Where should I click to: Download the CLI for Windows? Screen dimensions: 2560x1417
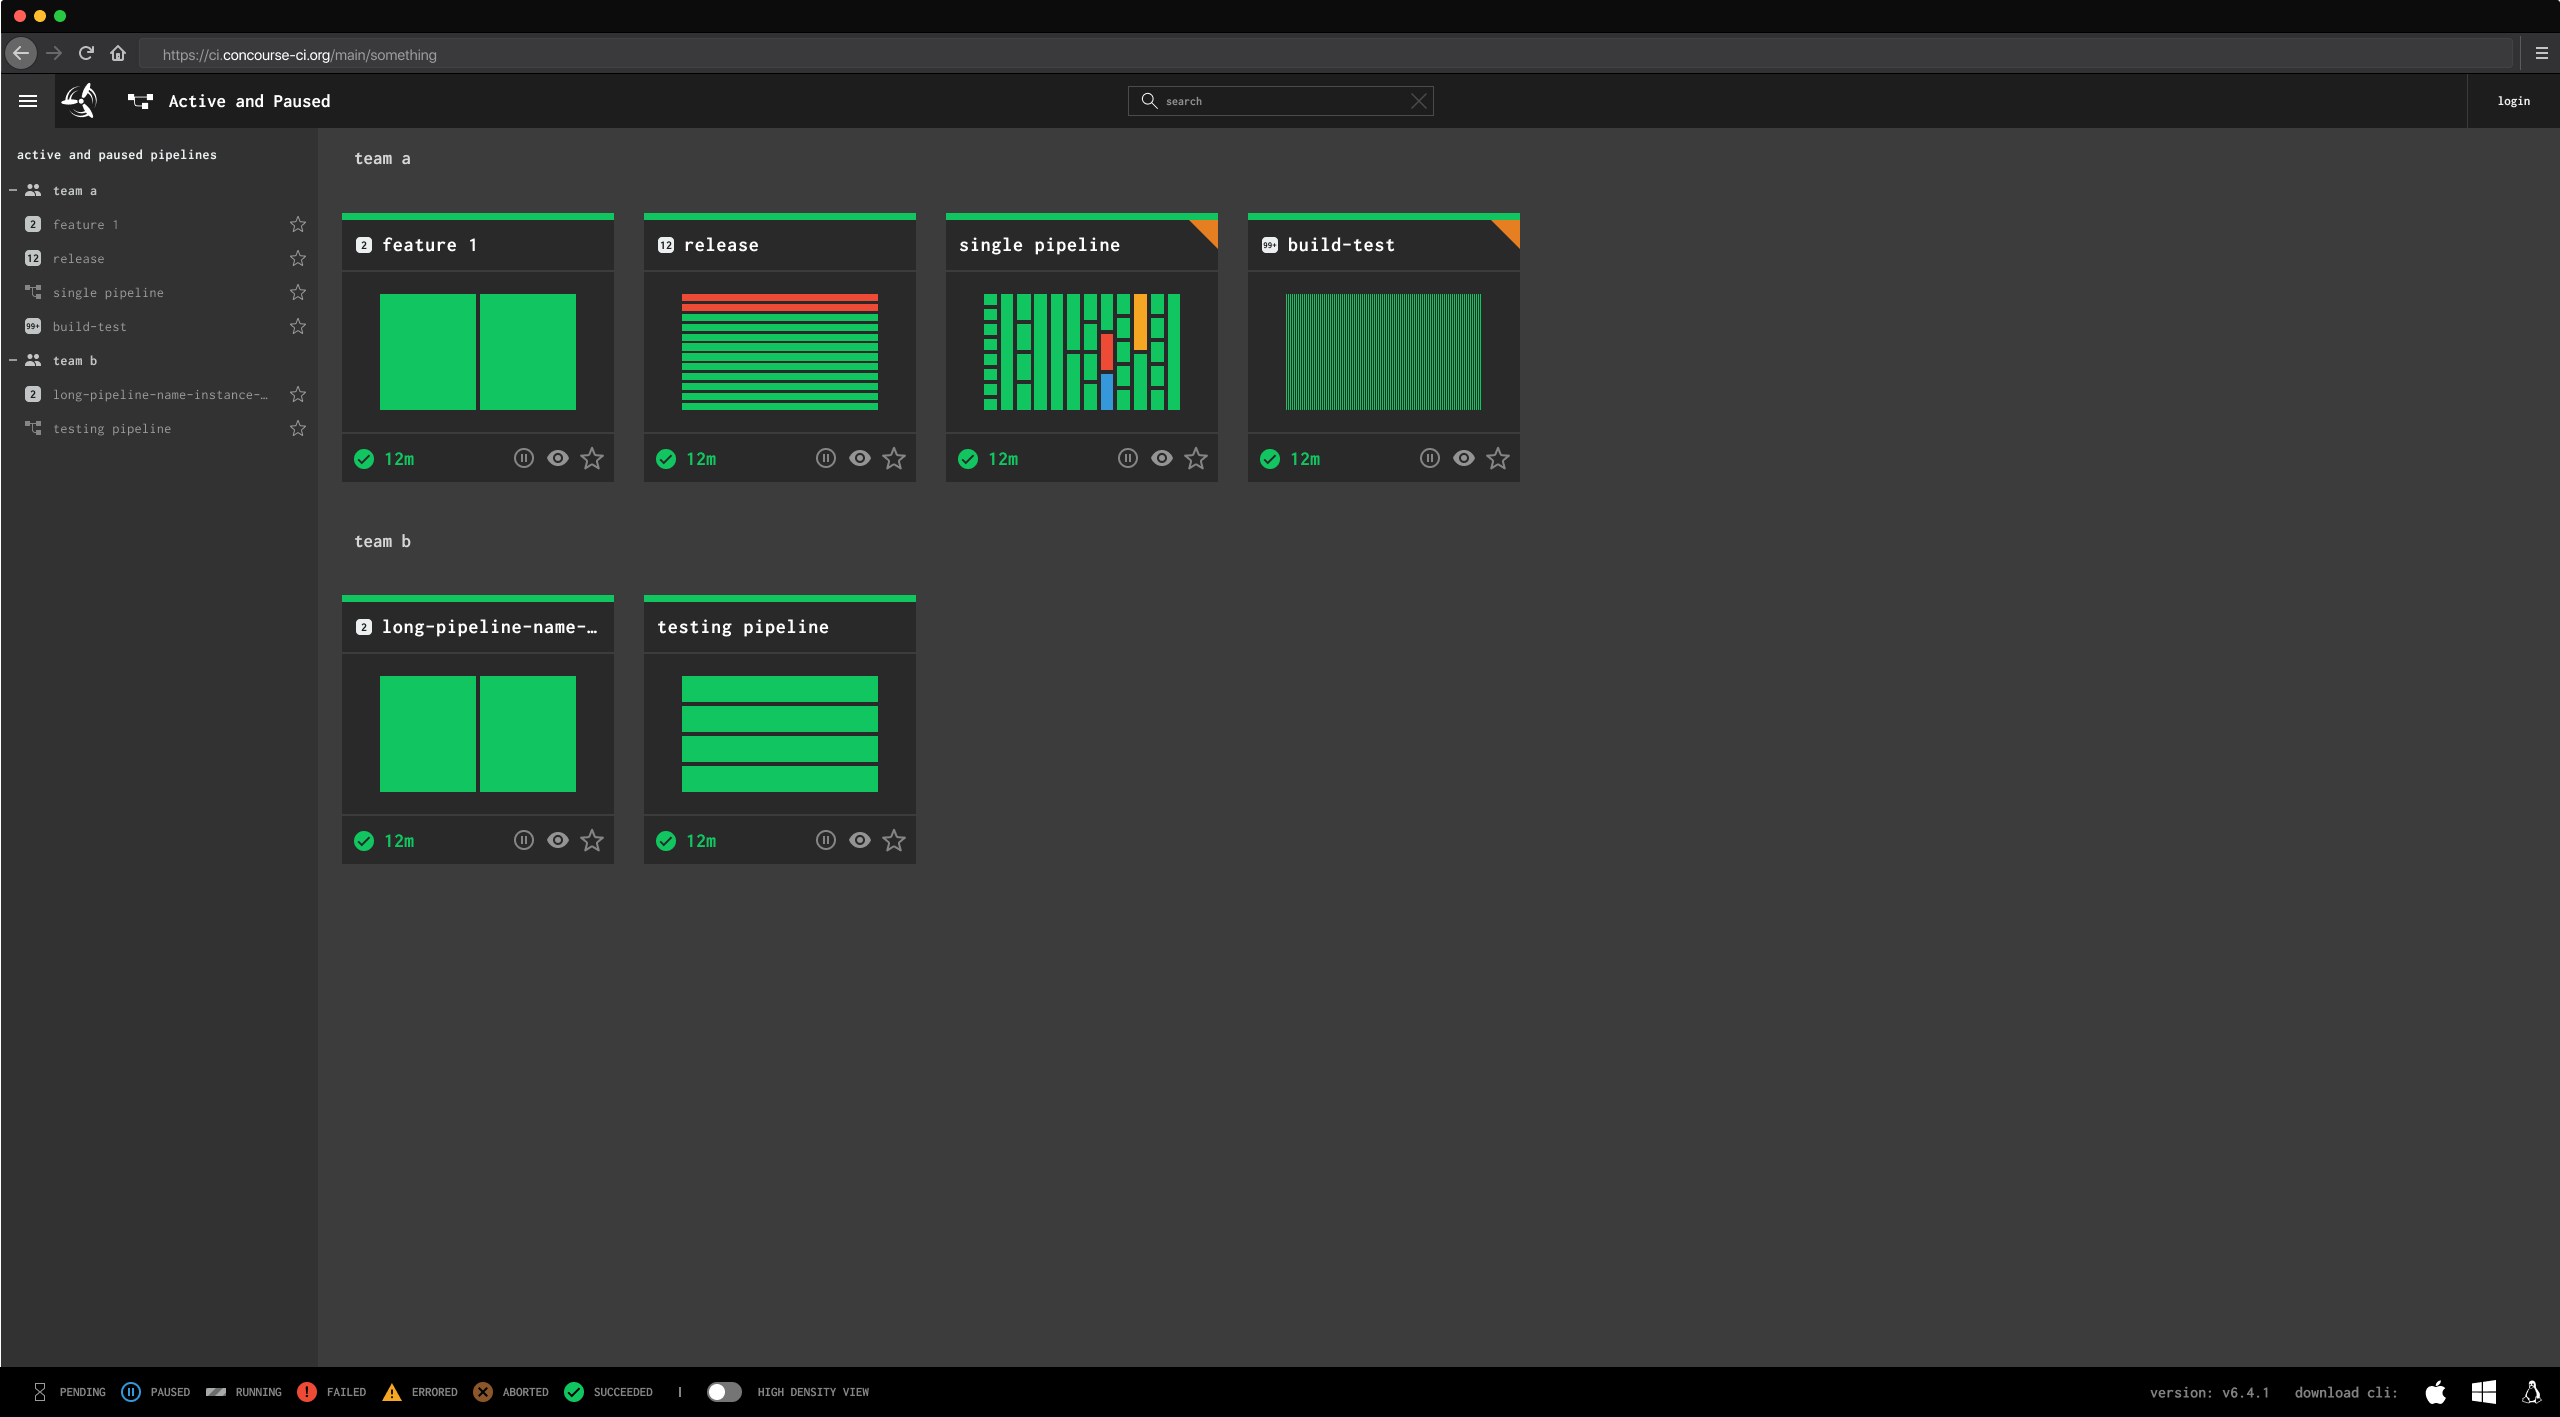tap(2483, 1391)
